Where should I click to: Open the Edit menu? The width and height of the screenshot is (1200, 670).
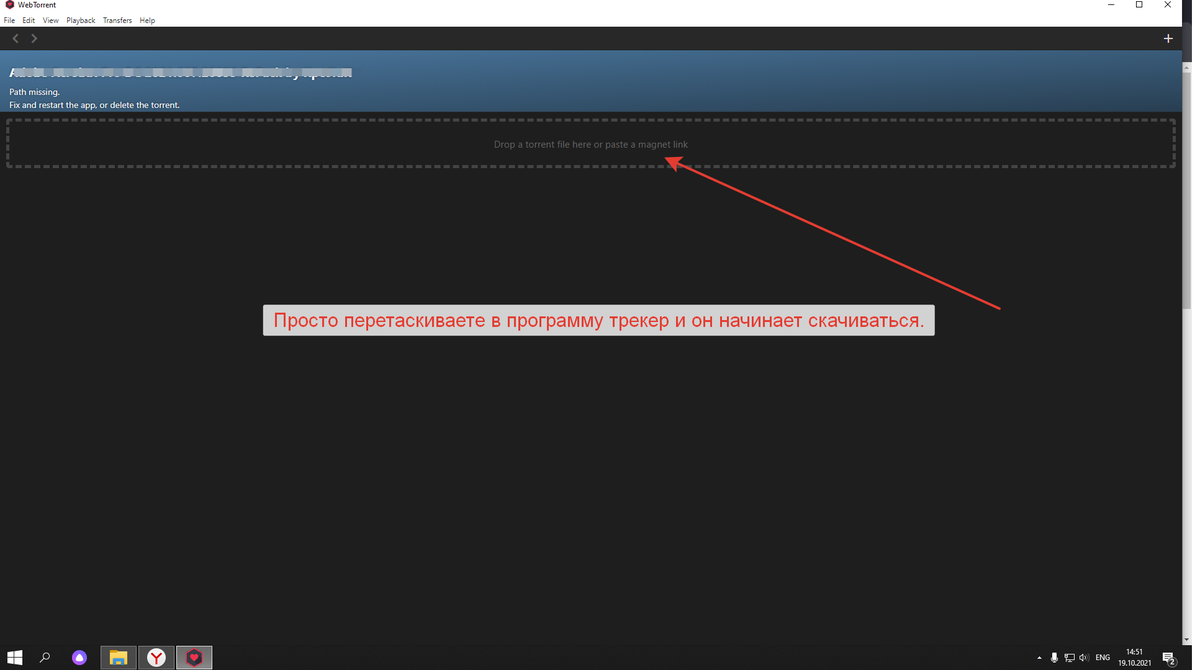tap(29, 20)
